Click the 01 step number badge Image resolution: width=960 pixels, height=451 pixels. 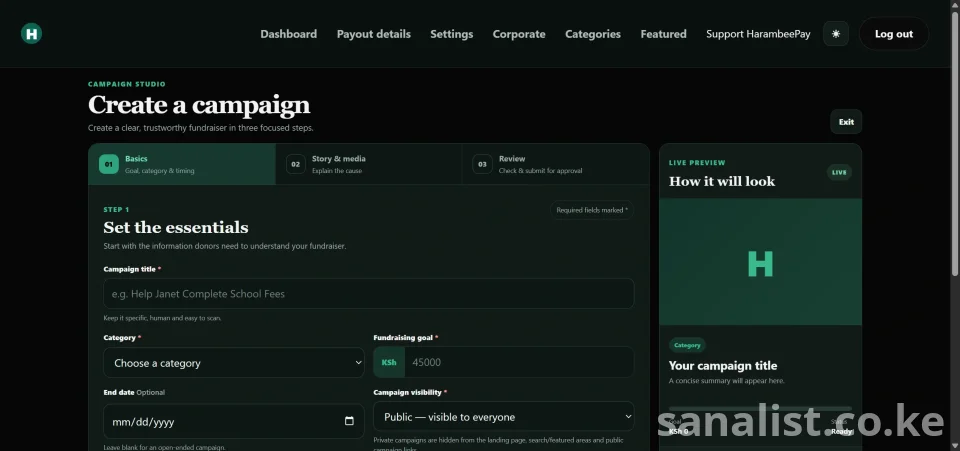point(108,164)
